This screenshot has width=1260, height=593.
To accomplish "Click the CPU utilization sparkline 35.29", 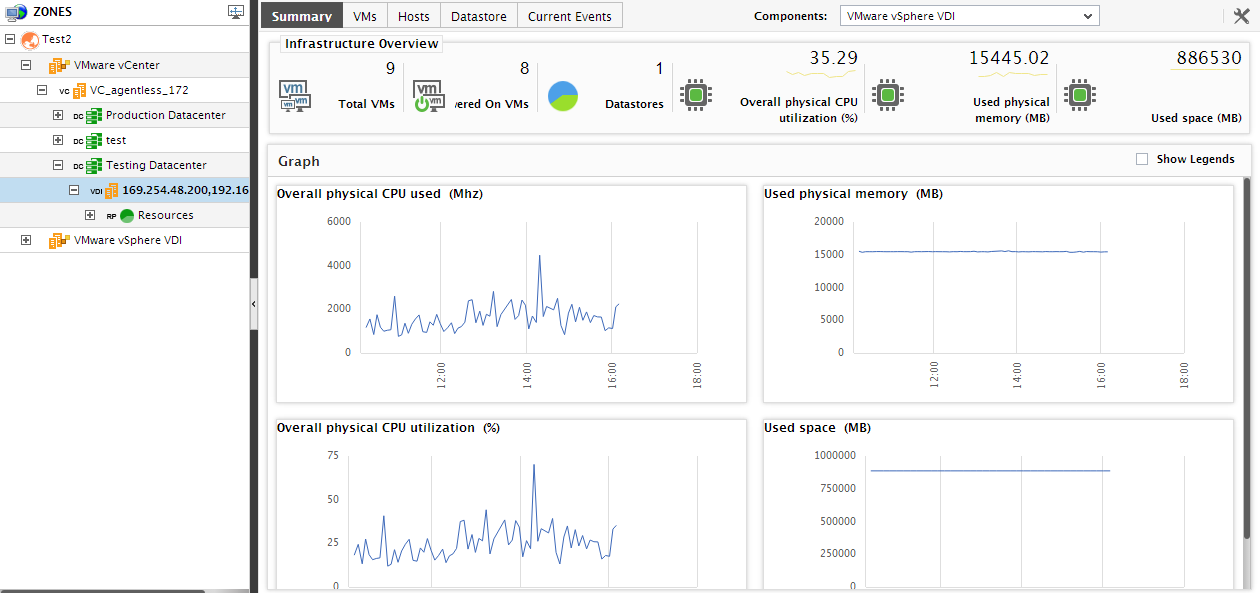I will (822, 73).
